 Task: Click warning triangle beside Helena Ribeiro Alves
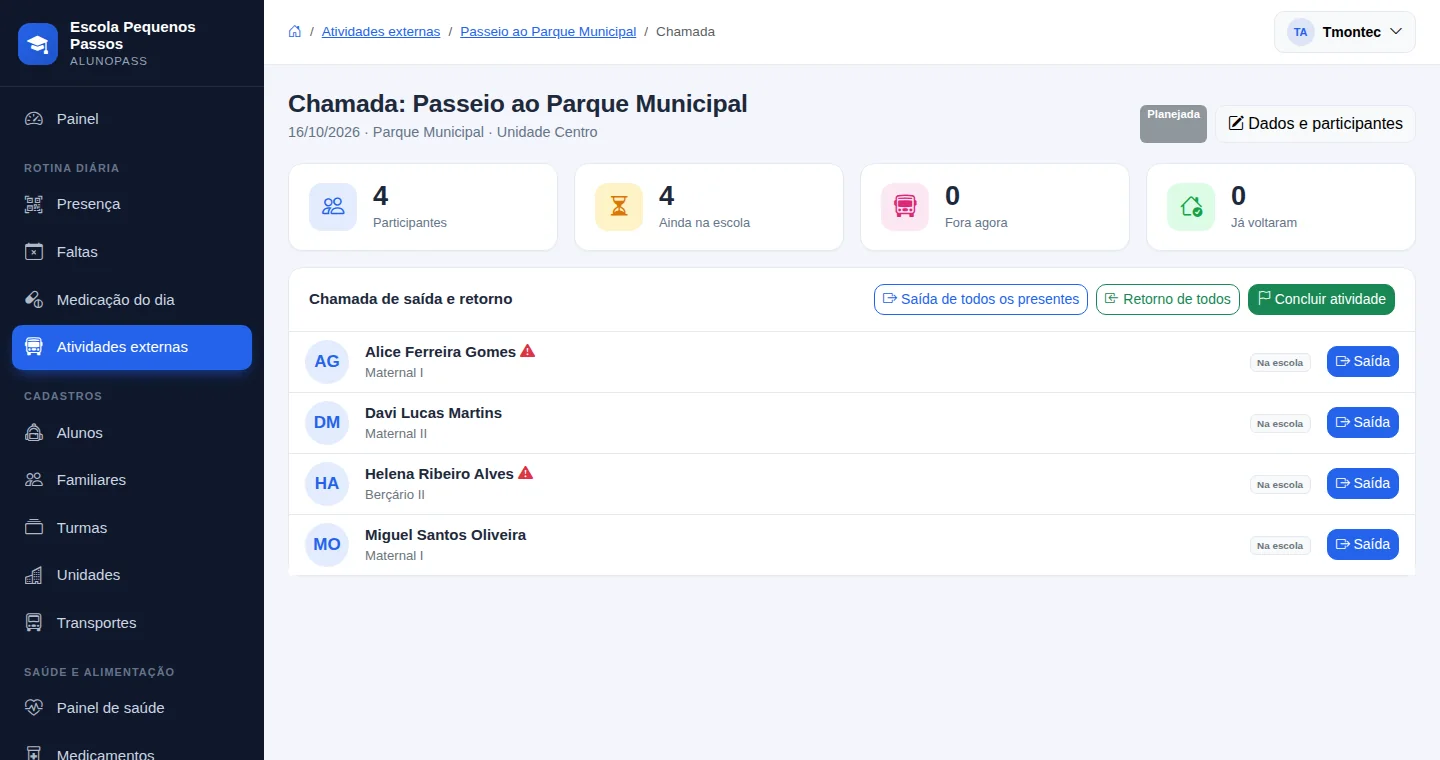coord(526,473)
